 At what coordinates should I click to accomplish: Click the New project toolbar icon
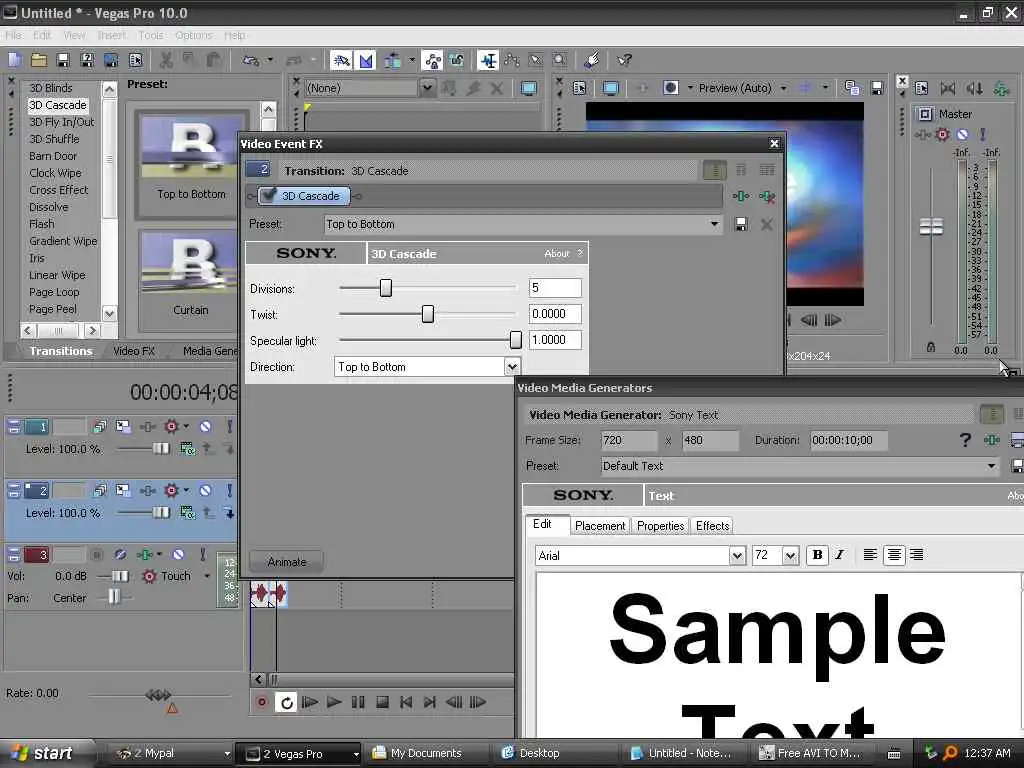coord(15,61)
